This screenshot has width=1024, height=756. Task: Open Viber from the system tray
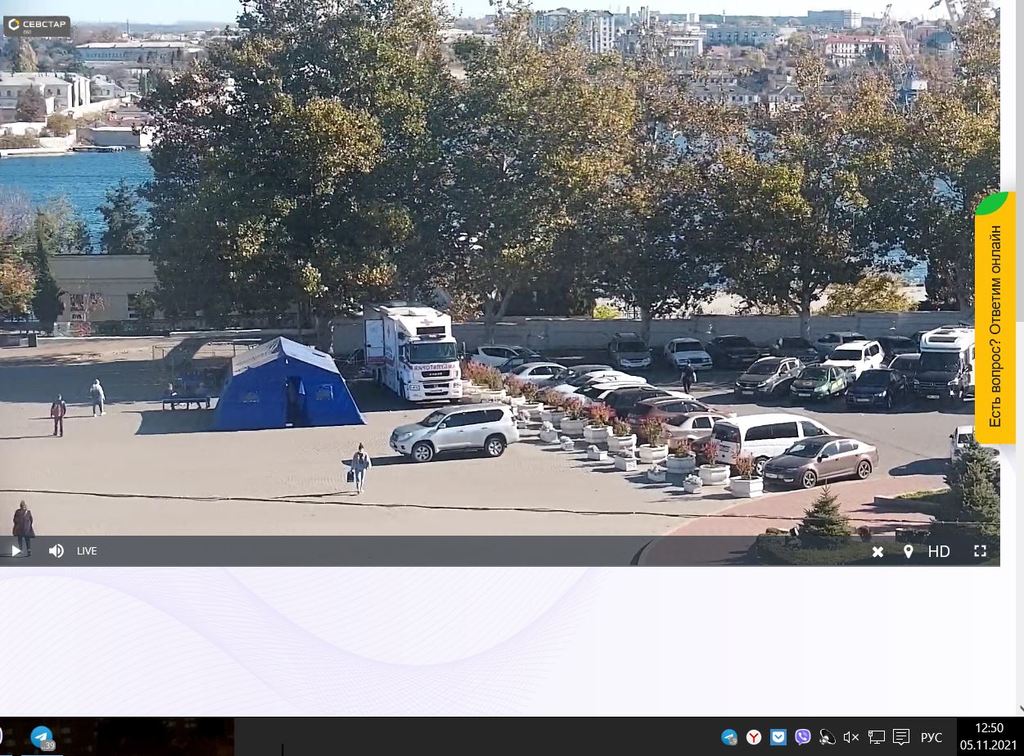coord(802,737)
